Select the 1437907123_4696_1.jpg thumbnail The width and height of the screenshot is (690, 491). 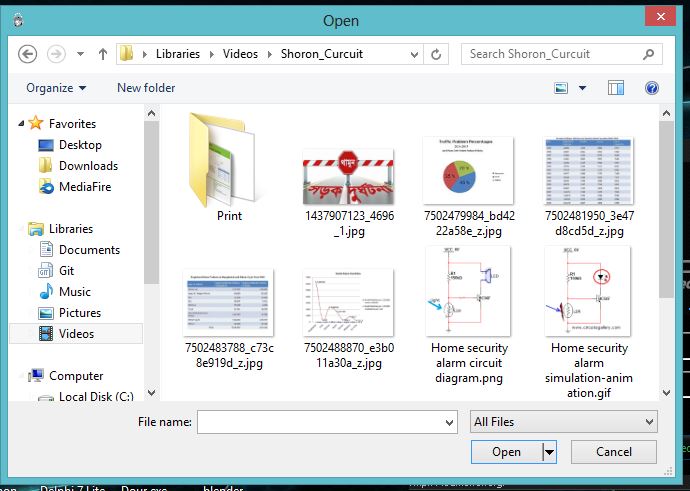pos(349,177)
